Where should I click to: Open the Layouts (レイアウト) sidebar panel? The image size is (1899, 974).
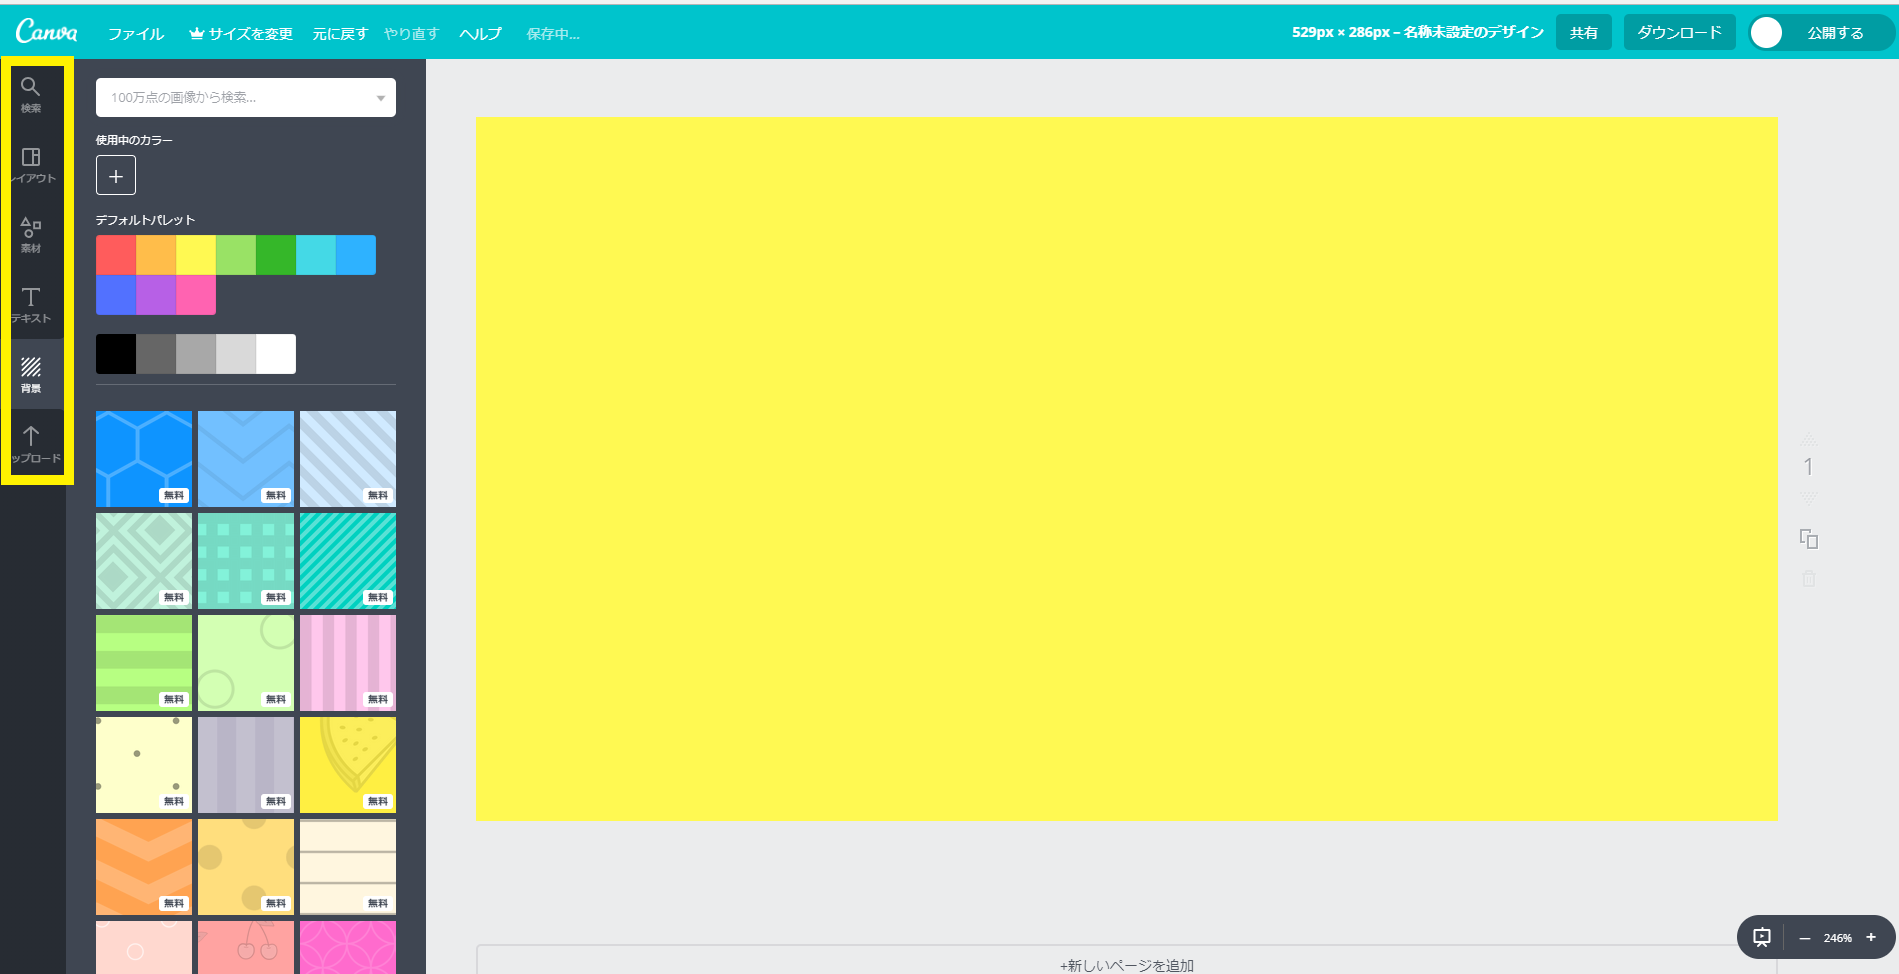(x=31, y=164)
